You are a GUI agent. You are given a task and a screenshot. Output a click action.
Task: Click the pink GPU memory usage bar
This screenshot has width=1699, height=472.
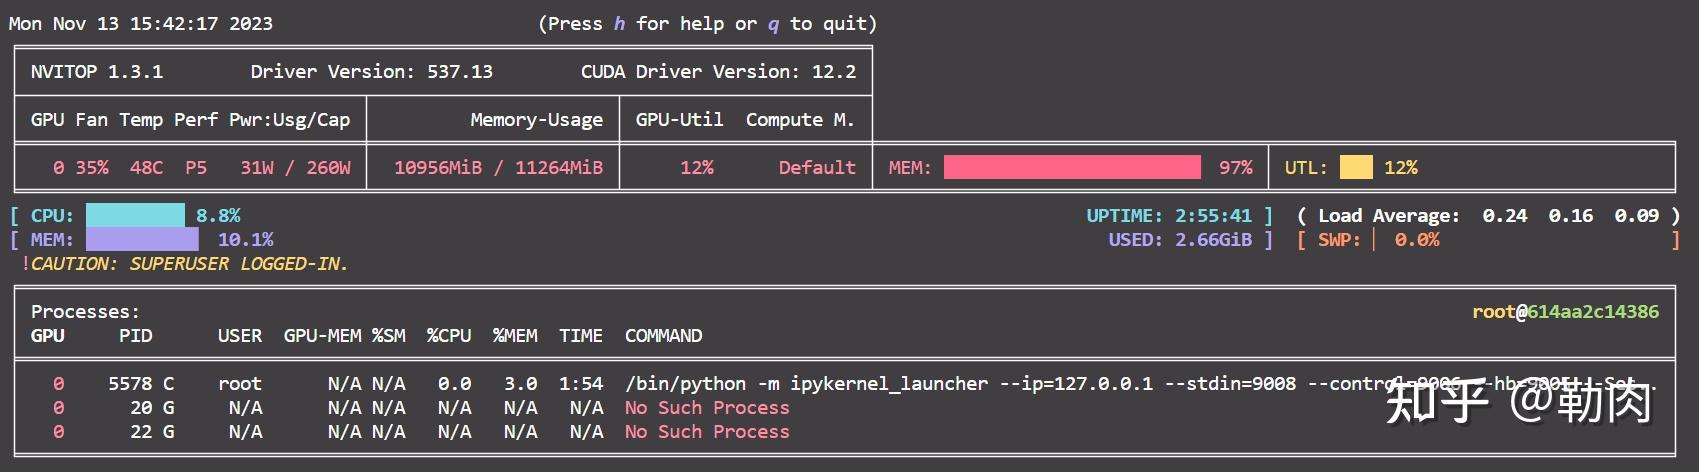pos(1072,167)
